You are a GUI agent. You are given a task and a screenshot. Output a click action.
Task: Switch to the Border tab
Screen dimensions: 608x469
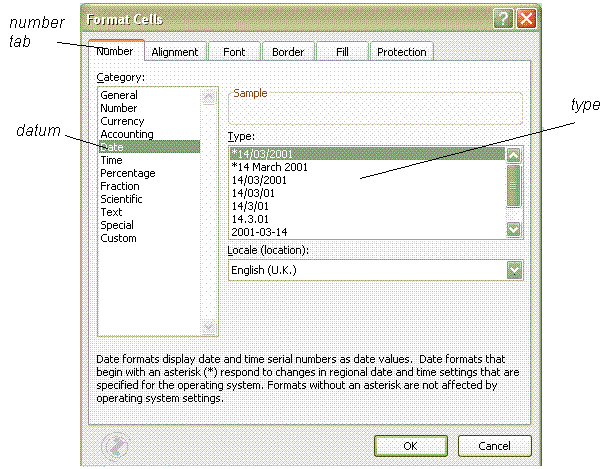pos(288,52)
